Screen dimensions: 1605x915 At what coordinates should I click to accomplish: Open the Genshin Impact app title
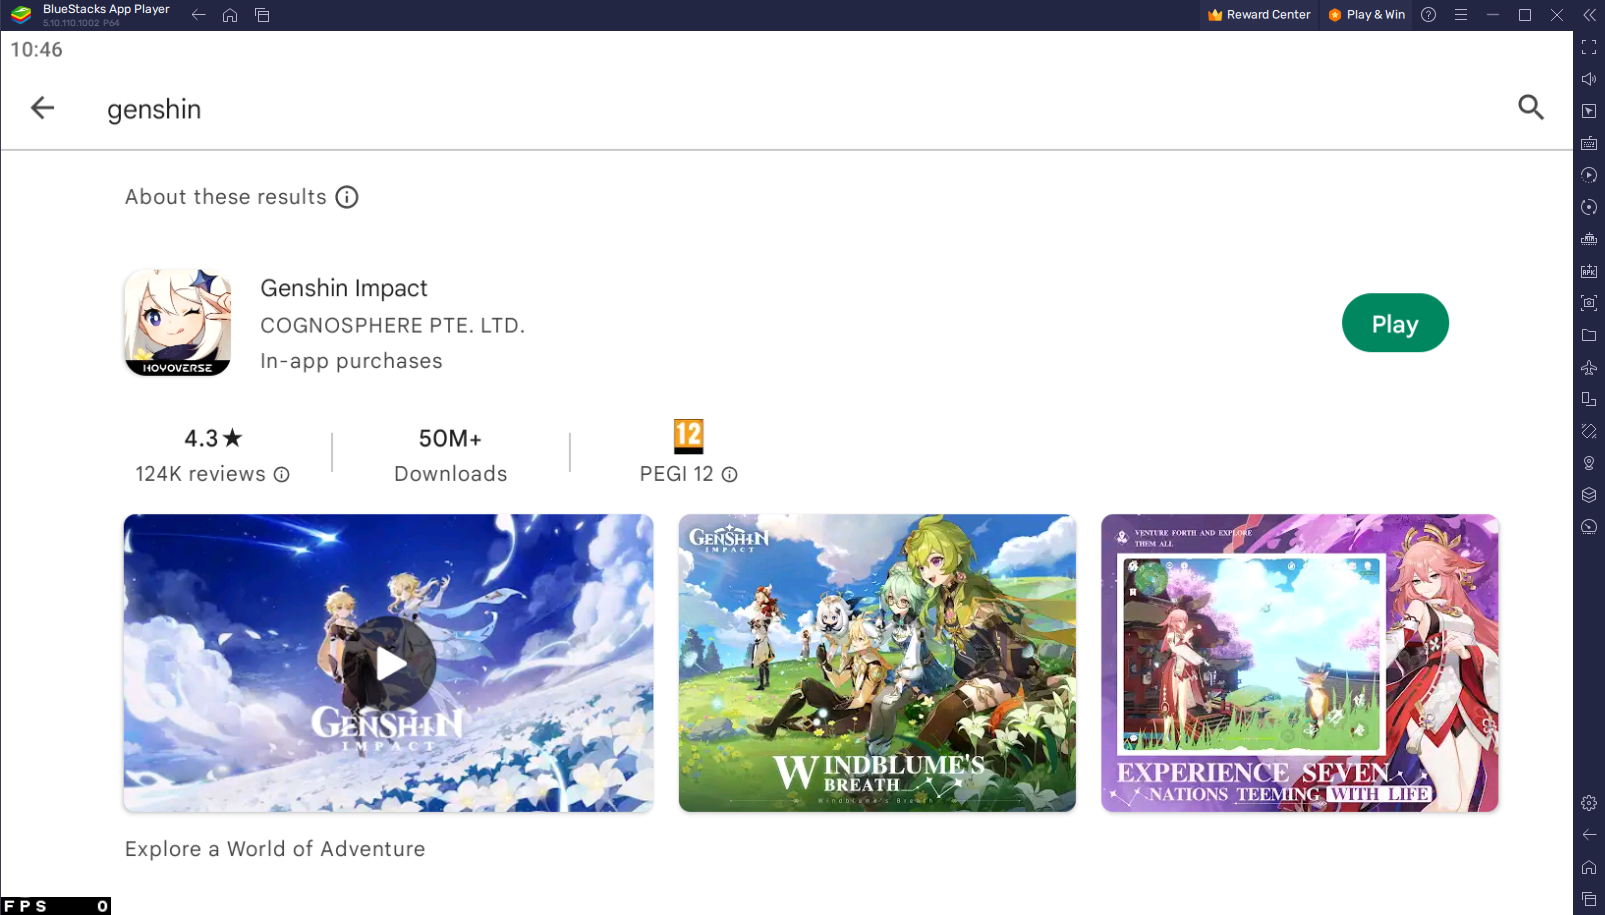tap(344, 288)
